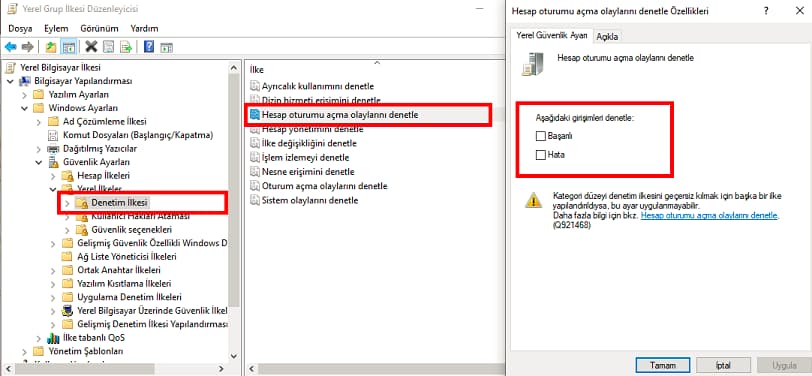Image resolution: width=812 pixels, height=376 pixels.
Task: Click the policy icon of İlke değişikliğini denetle
Action: pos(254,143)
